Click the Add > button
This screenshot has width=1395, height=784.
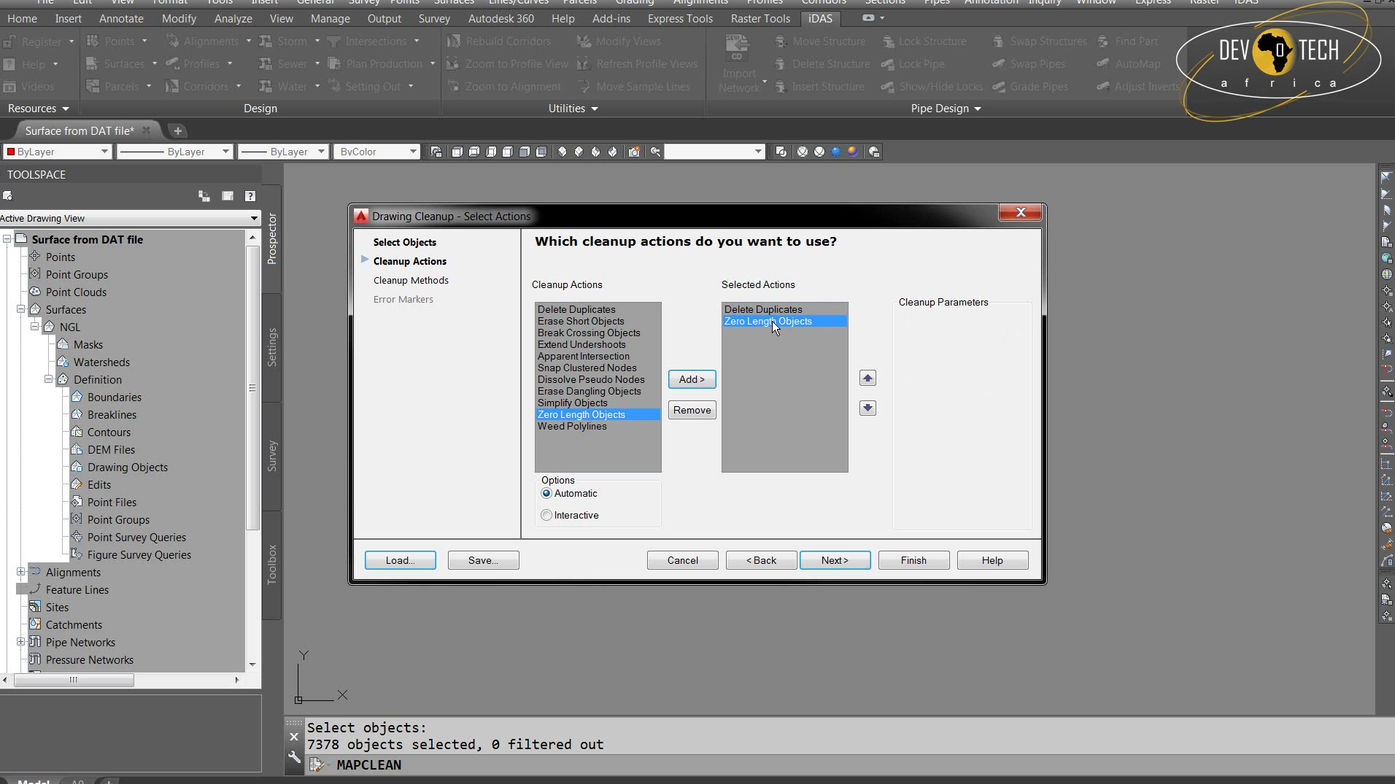click(x=692, y=379)
